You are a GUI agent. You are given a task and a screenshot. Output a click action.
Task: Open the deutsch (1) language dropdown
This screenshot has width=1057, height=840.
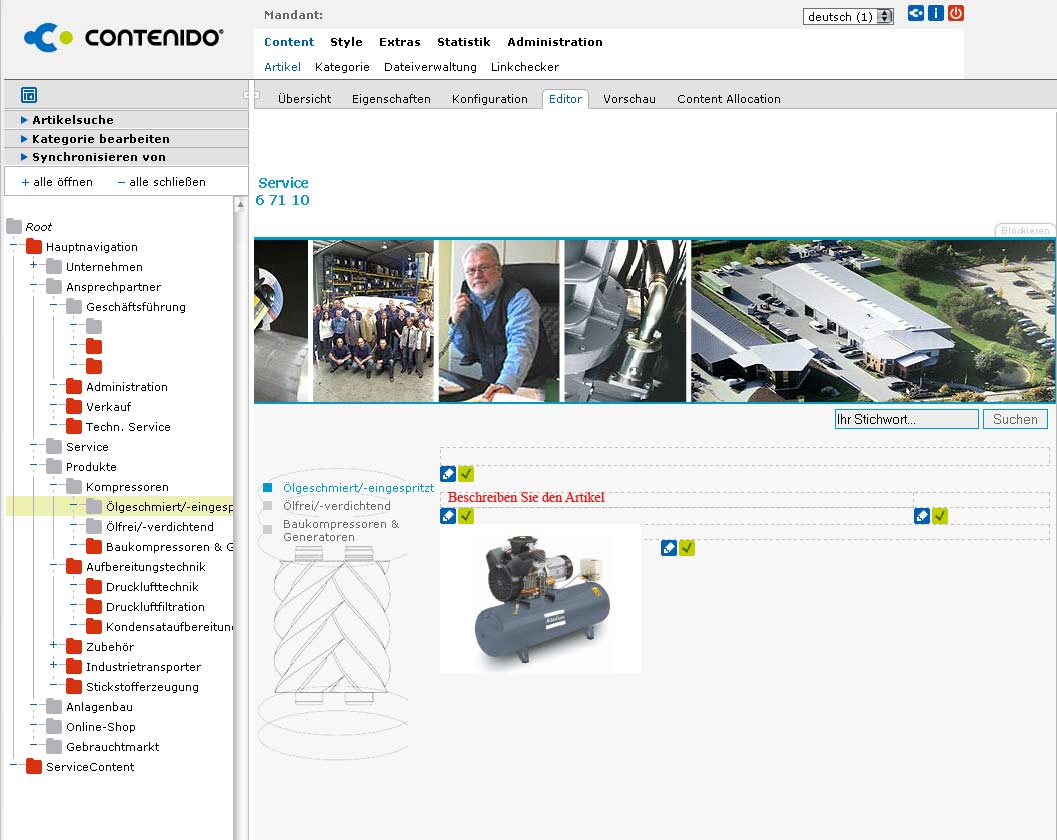point(848,17)
